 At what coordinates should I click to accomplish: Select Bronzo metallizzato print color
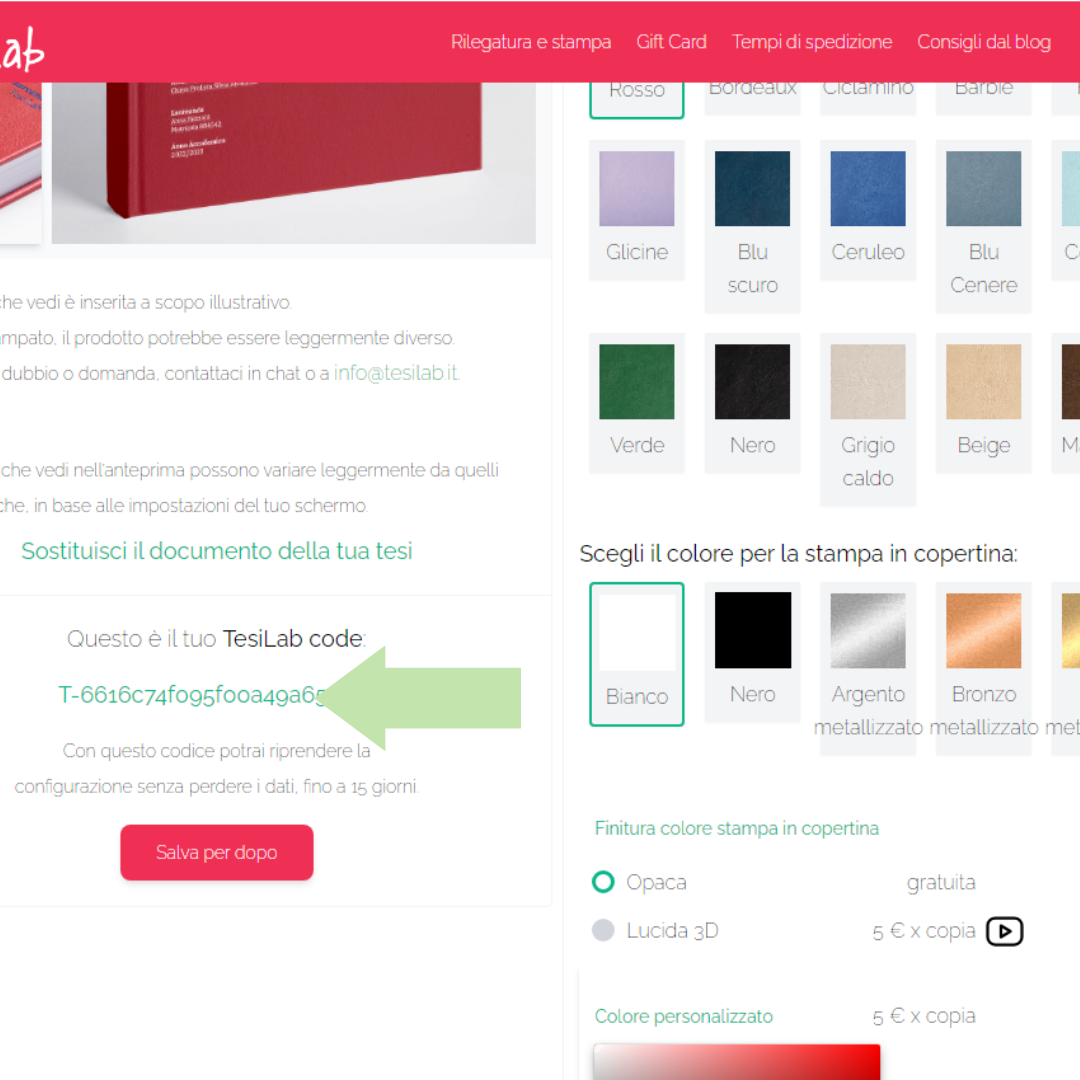[x=984, y=668]
